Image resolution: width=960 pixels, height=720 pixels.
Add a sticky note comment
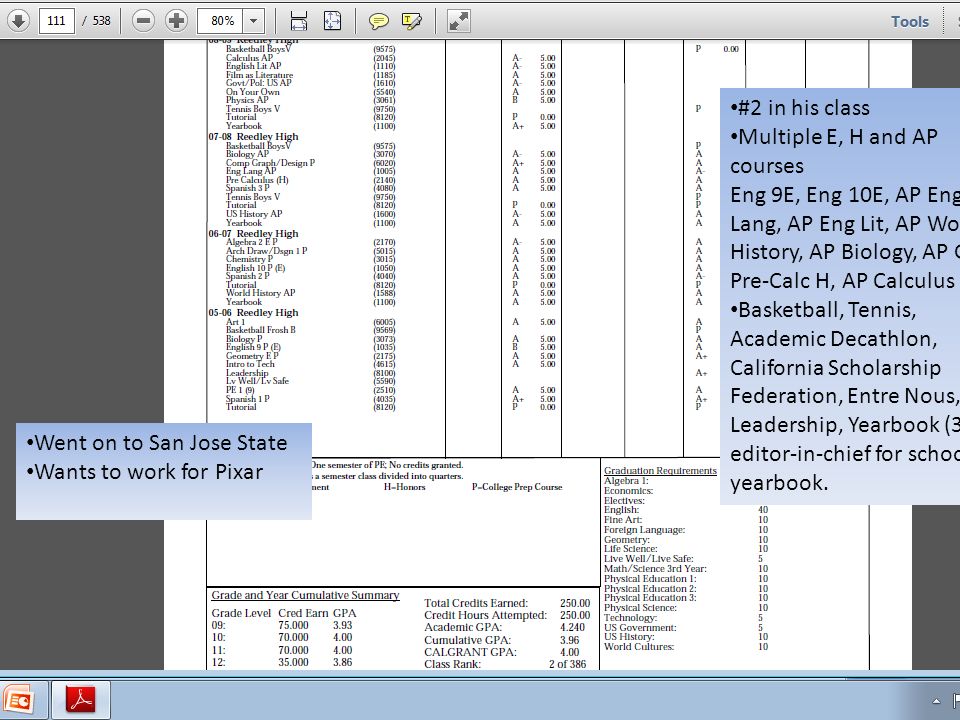coord(378,21)
